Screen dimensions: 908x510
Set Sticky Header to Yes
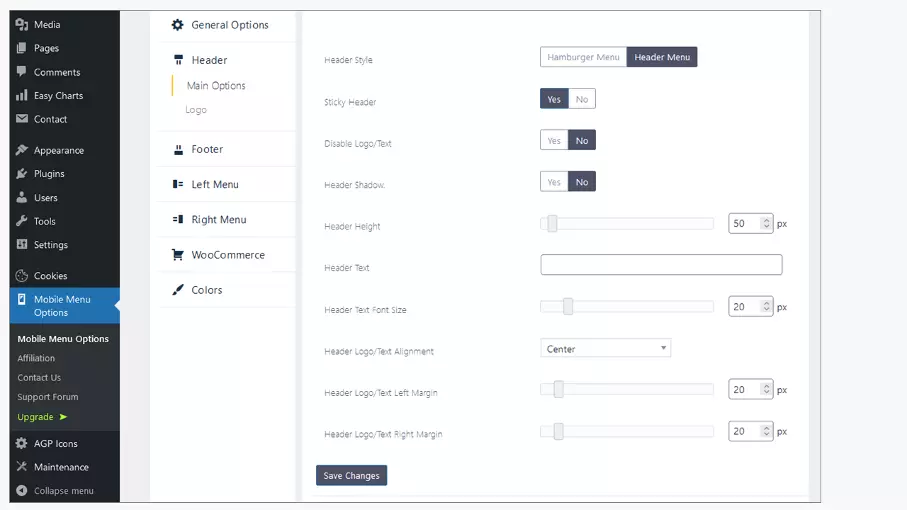[554, 99]
